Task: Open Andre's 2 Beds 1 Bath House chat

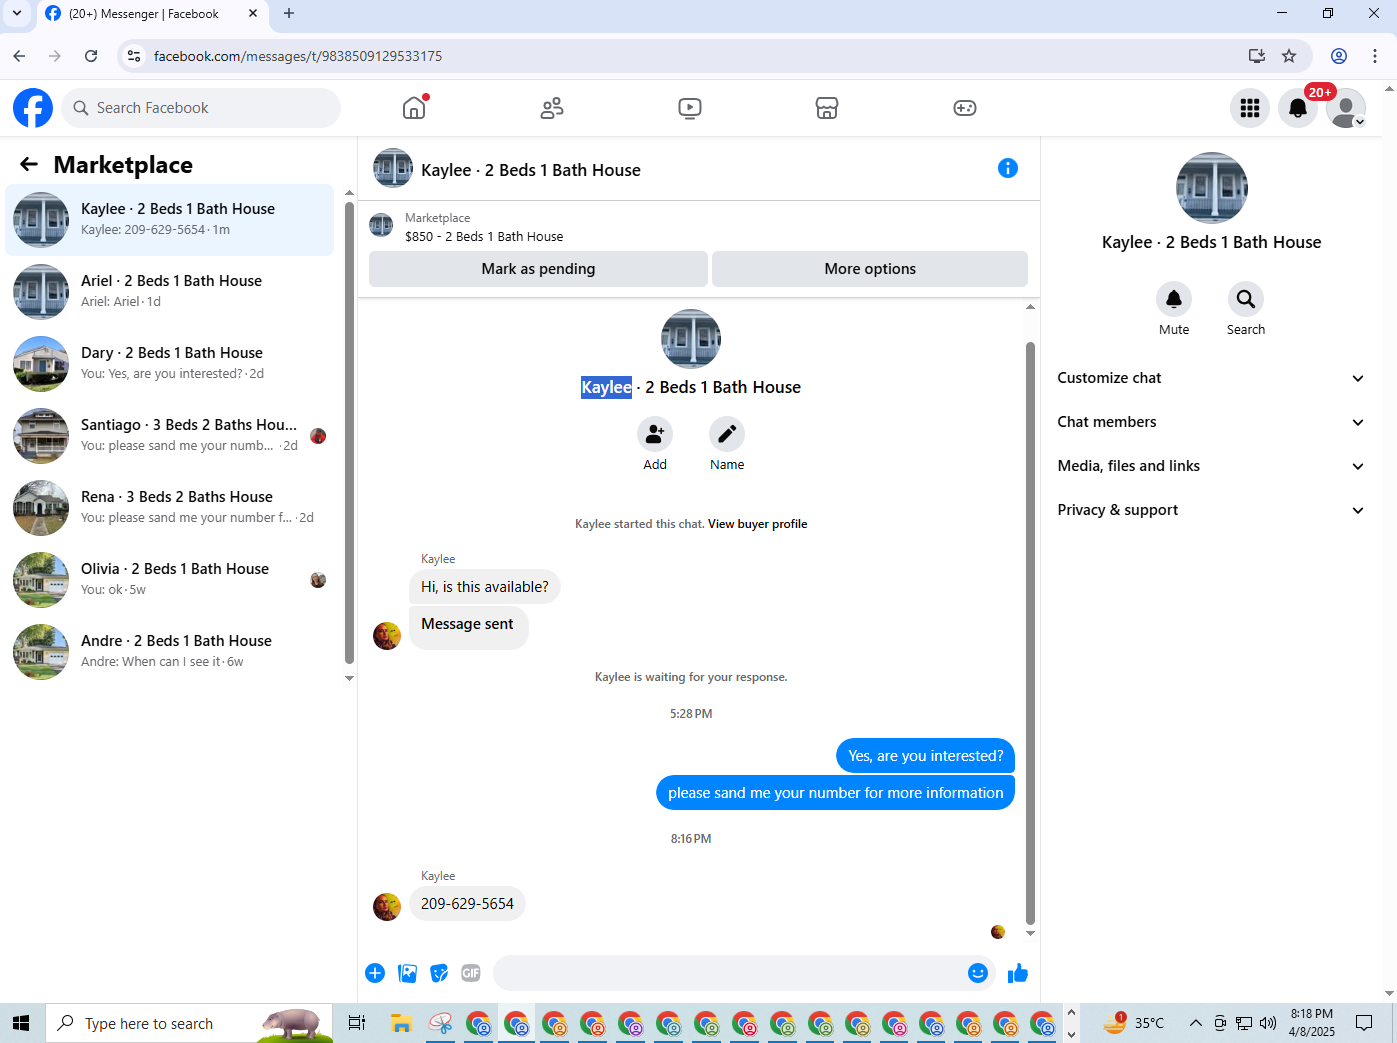Action: pyautogui.click(x=170, y=651)
